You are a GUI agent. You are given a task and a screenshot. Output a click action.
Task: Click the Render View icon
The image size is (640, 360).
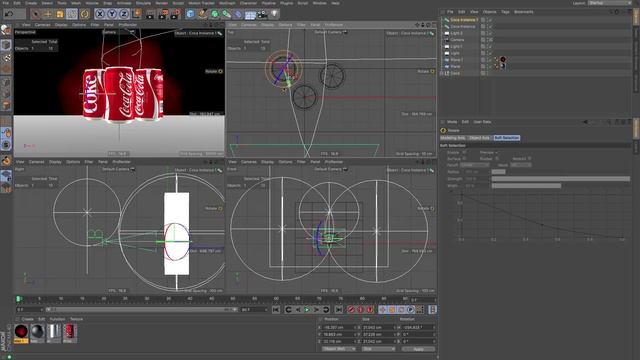(x=151, y=14)
